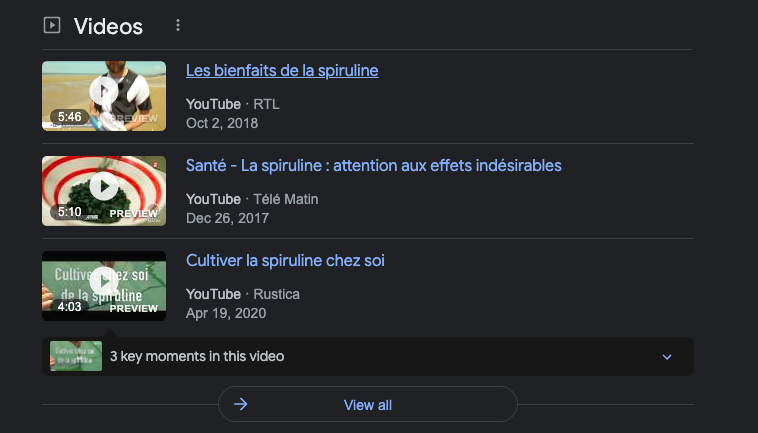Click the 5:10 duration badge on thumbnail
Image resolution: width=758 pixels, height=433 pixels.
point(70,212)
